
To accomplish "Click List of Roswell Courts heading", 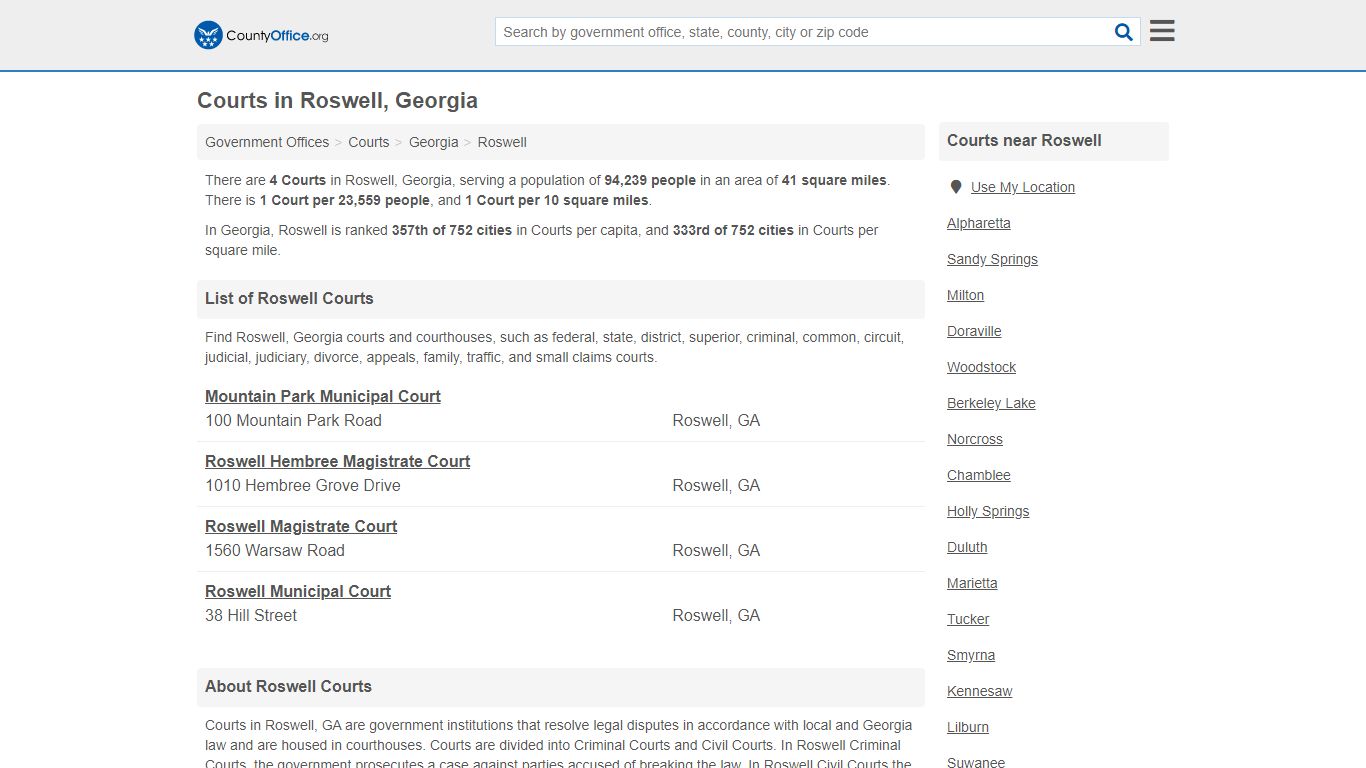I will [x=289, y=298].
